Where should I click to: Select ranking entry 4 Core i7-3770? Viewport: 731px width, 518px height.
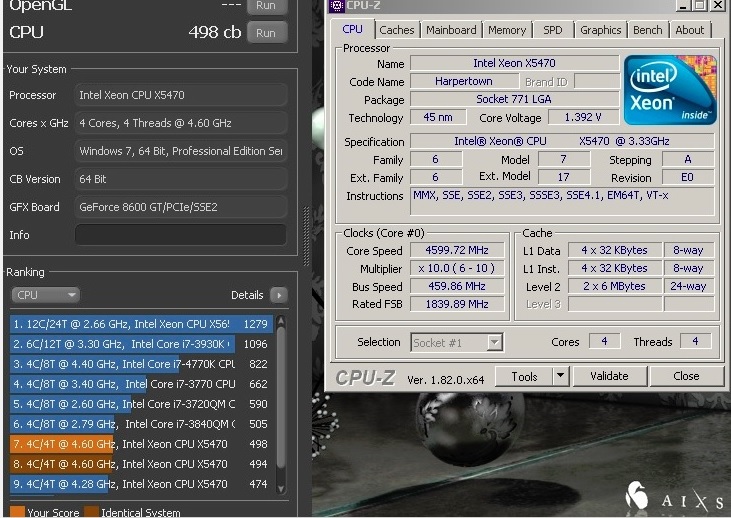[141, 384]
